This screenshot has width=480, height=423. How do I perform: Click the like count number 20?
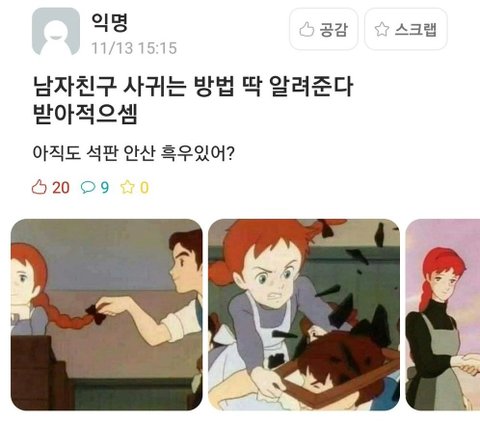pyautogui.click(x=61, y=188)
